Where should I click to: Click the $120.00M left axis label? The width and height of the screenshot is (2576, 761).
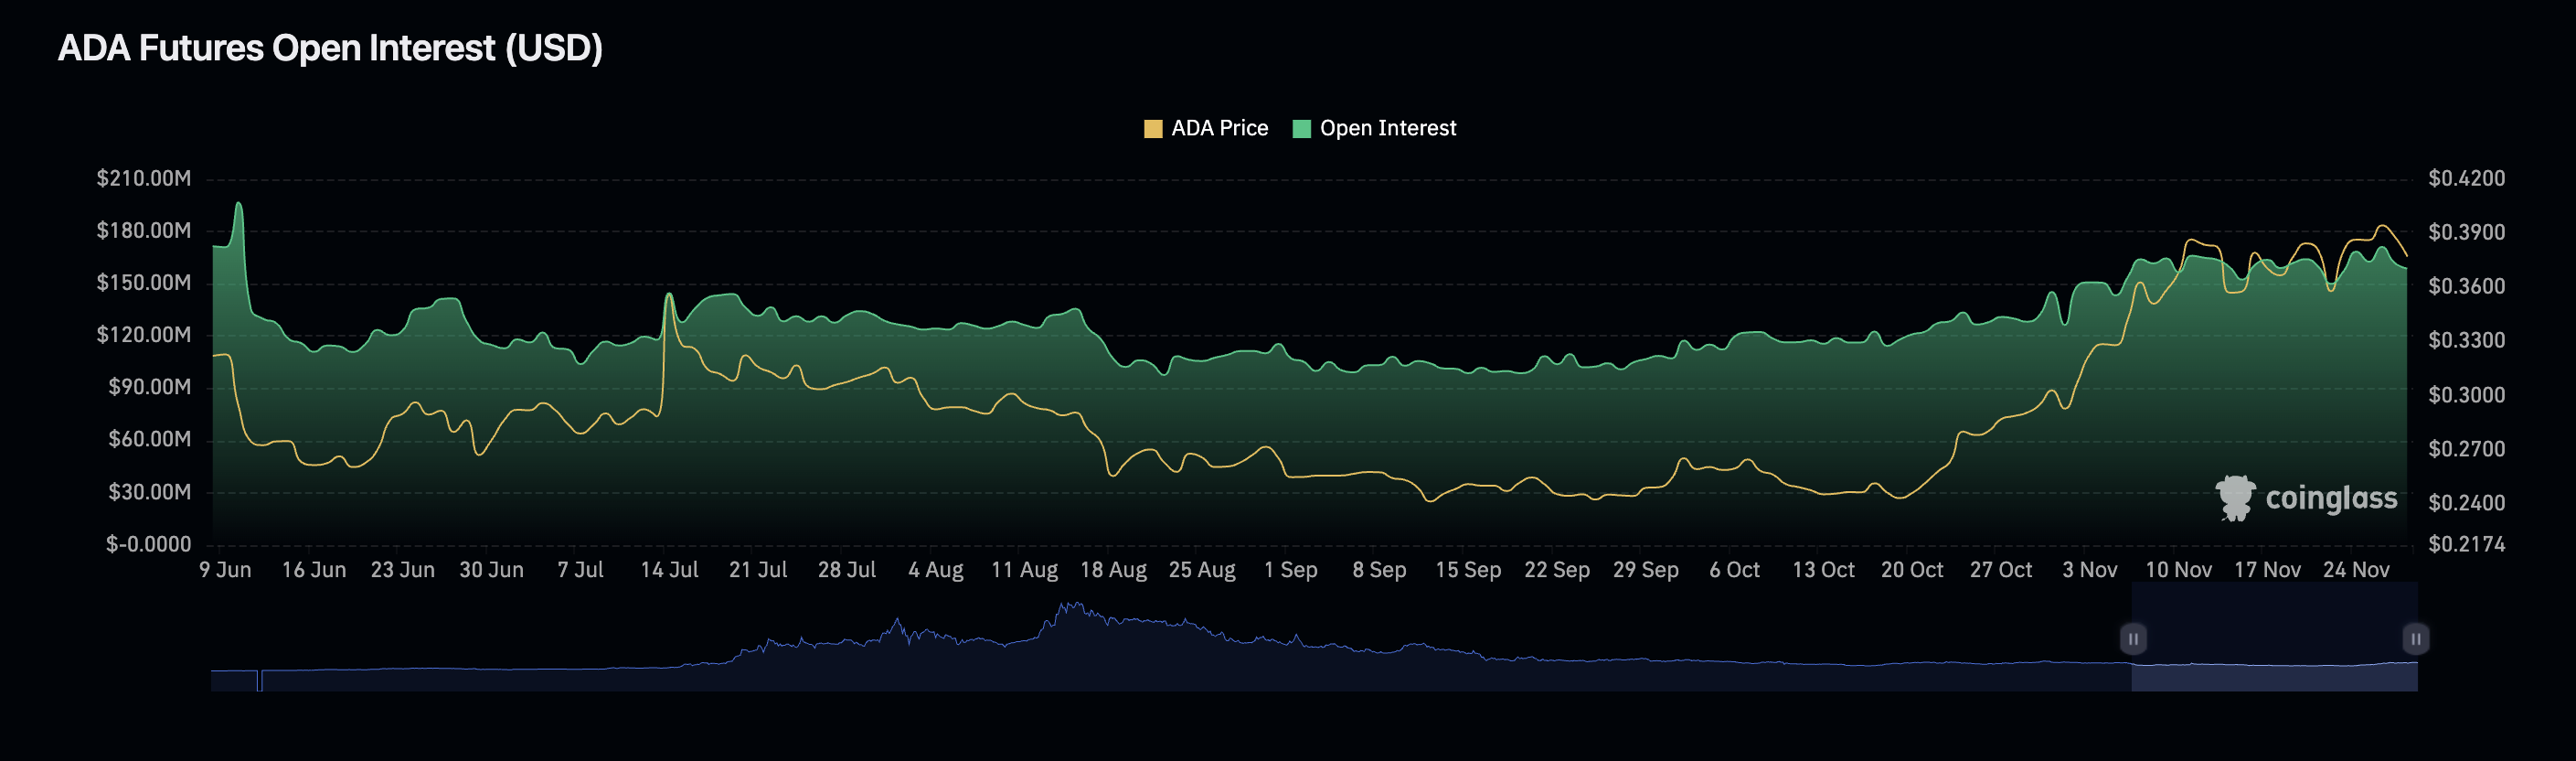pos(143,335)
